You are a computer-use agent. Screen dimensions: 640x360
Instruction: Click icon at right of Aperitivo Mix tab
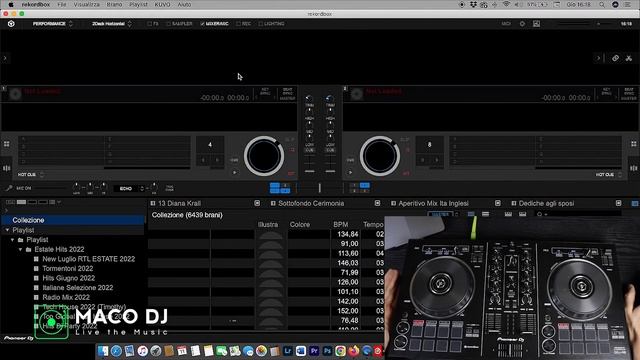coord(498,203)
